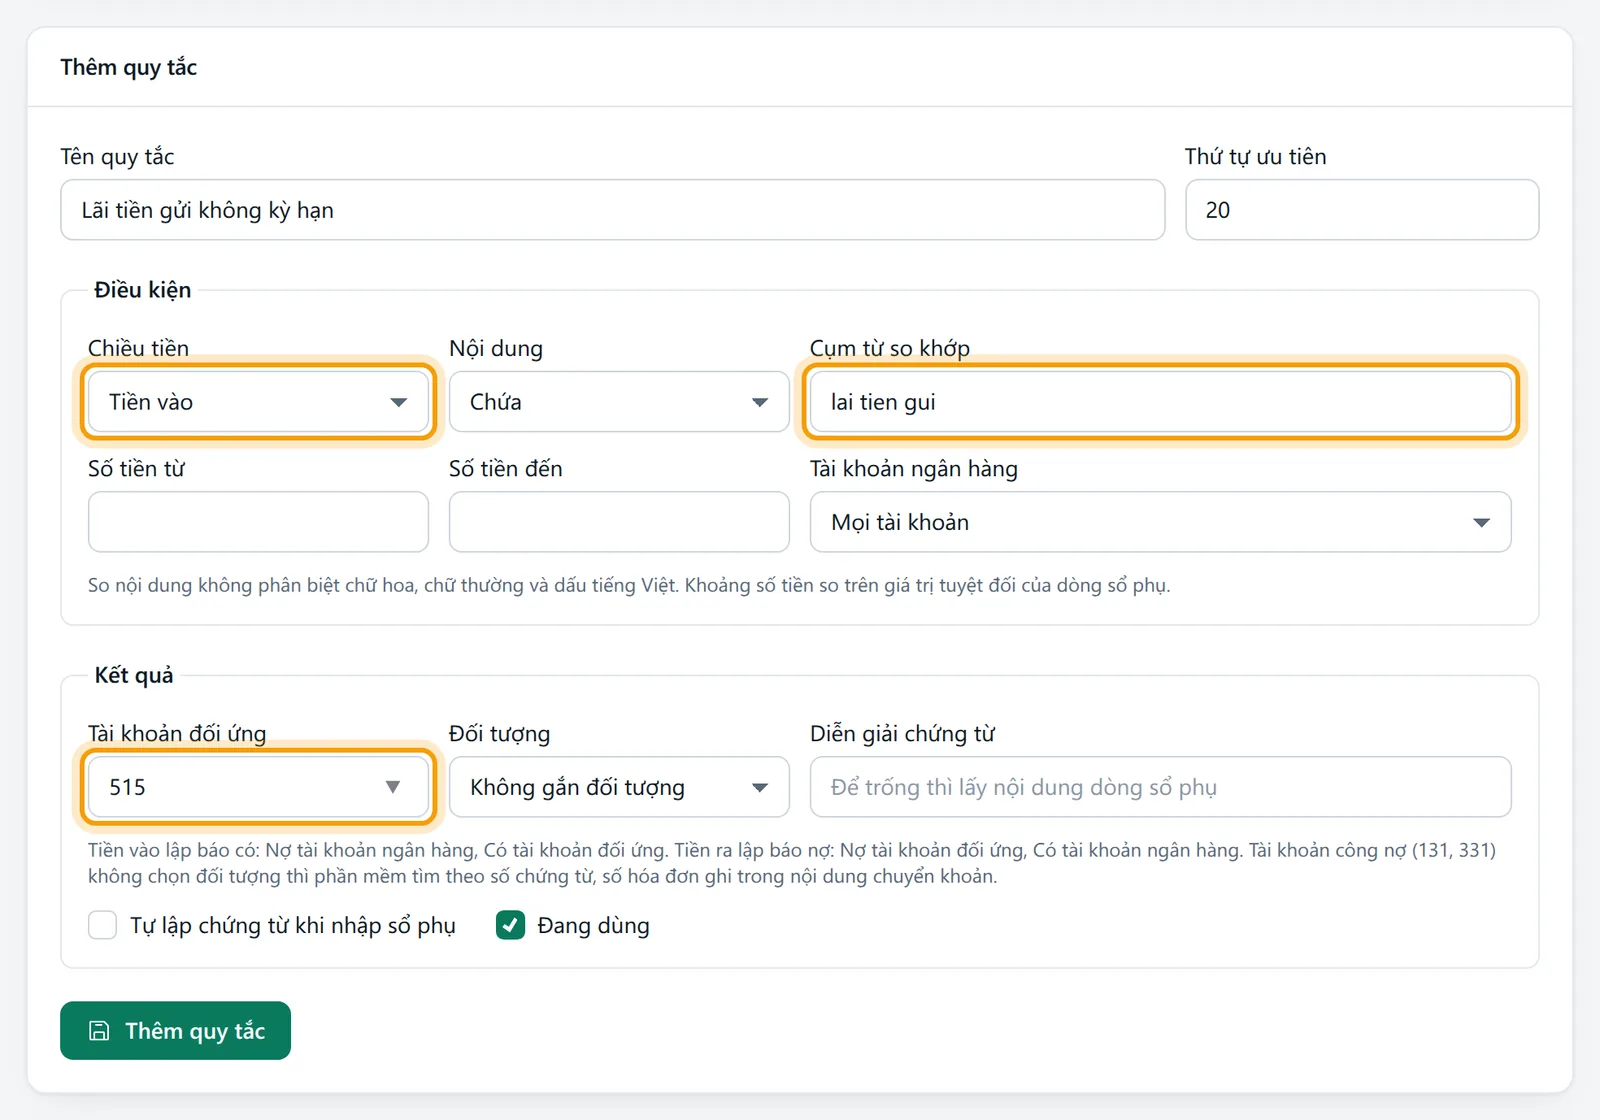Click into the Số tiền đến field

click(x=619, y=522)
